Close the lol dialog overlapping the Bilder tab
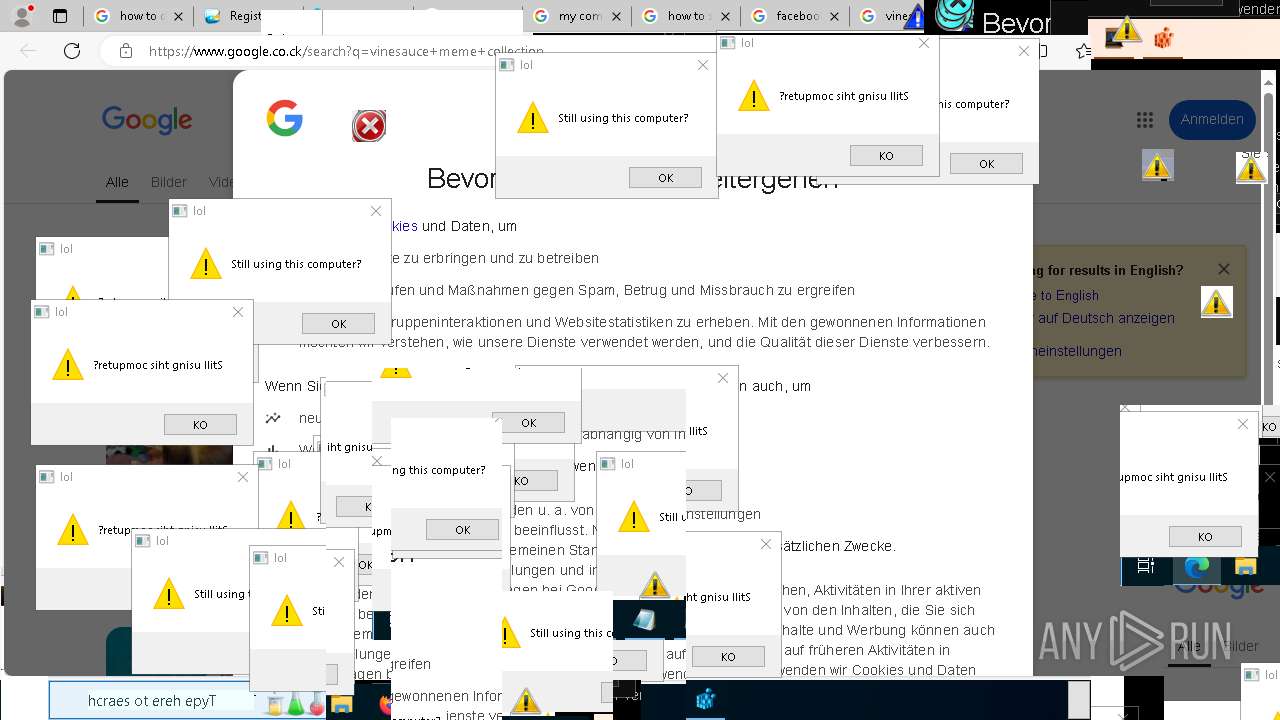 (x=376, y=211)
